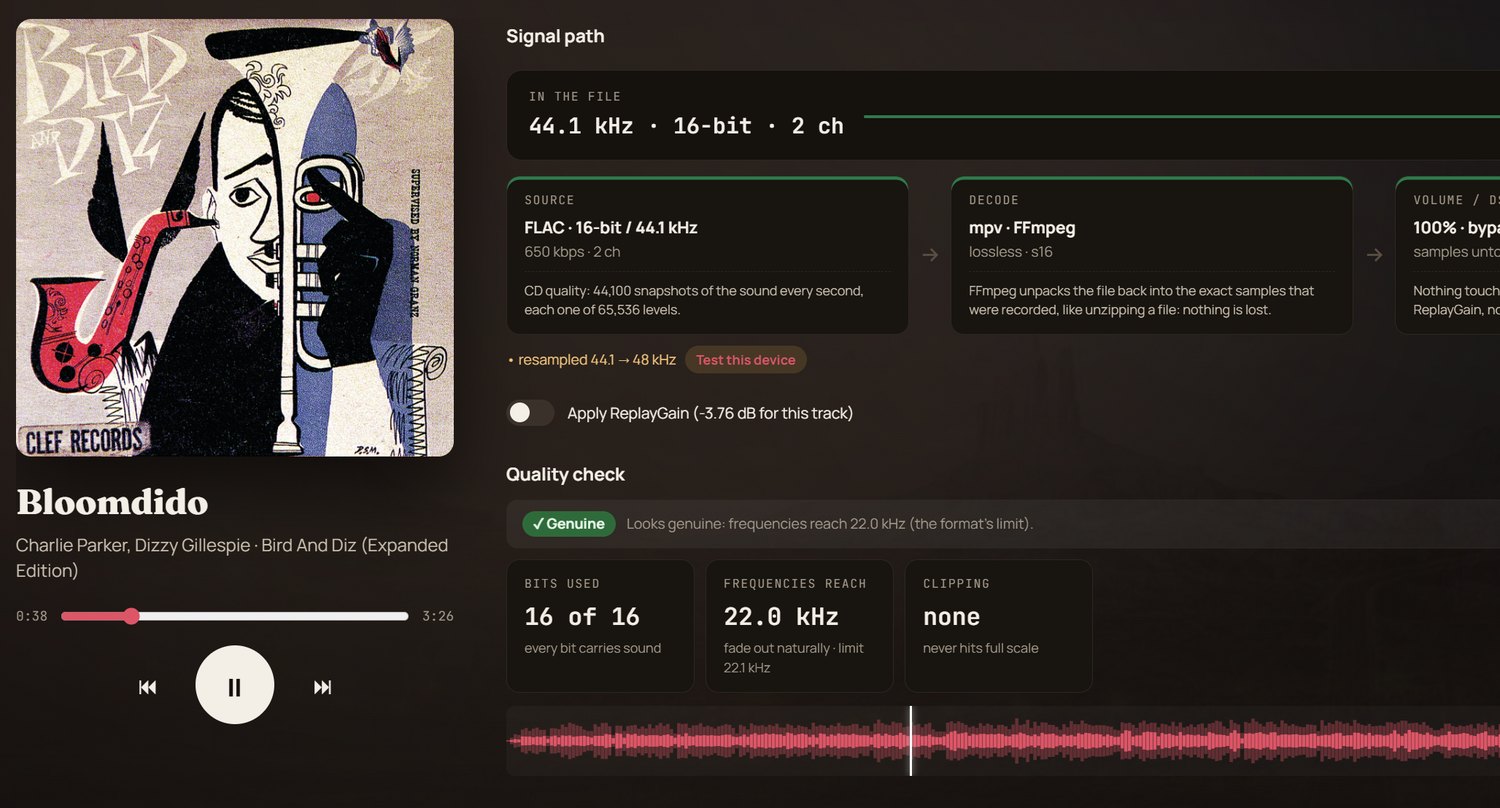Click the white playhead in the waveform
Viewport: 1500px width, 808px height.
click(911, 741)
